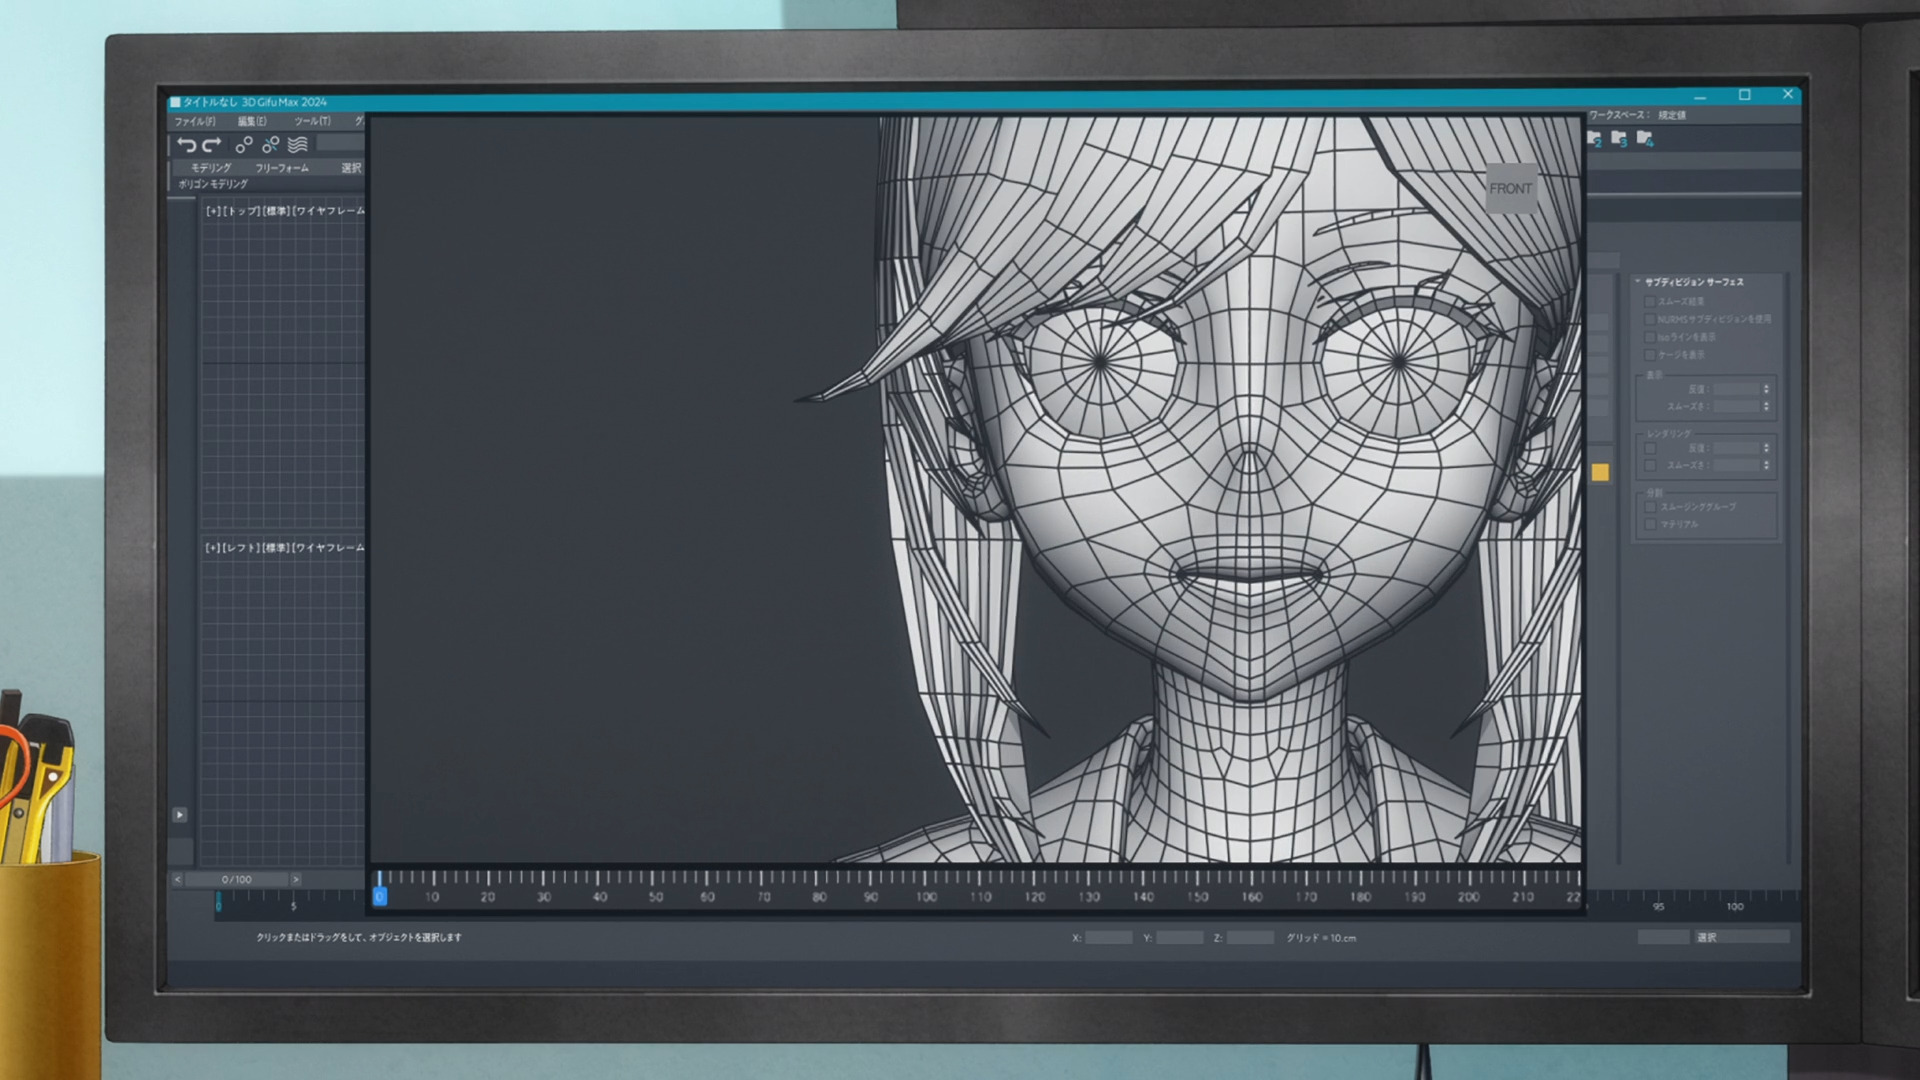Click the next frame arrow beside 0/100
The image size is (1920, 1080).
click(x=296, y=880)
